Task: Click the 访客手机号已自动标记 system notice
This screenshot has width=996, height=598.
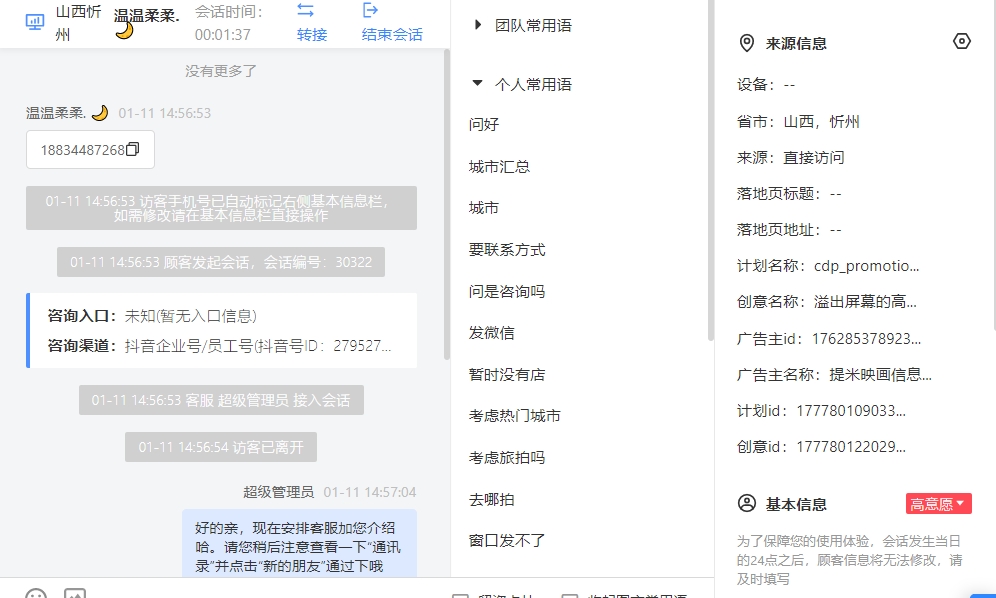Action: (221, 208)
